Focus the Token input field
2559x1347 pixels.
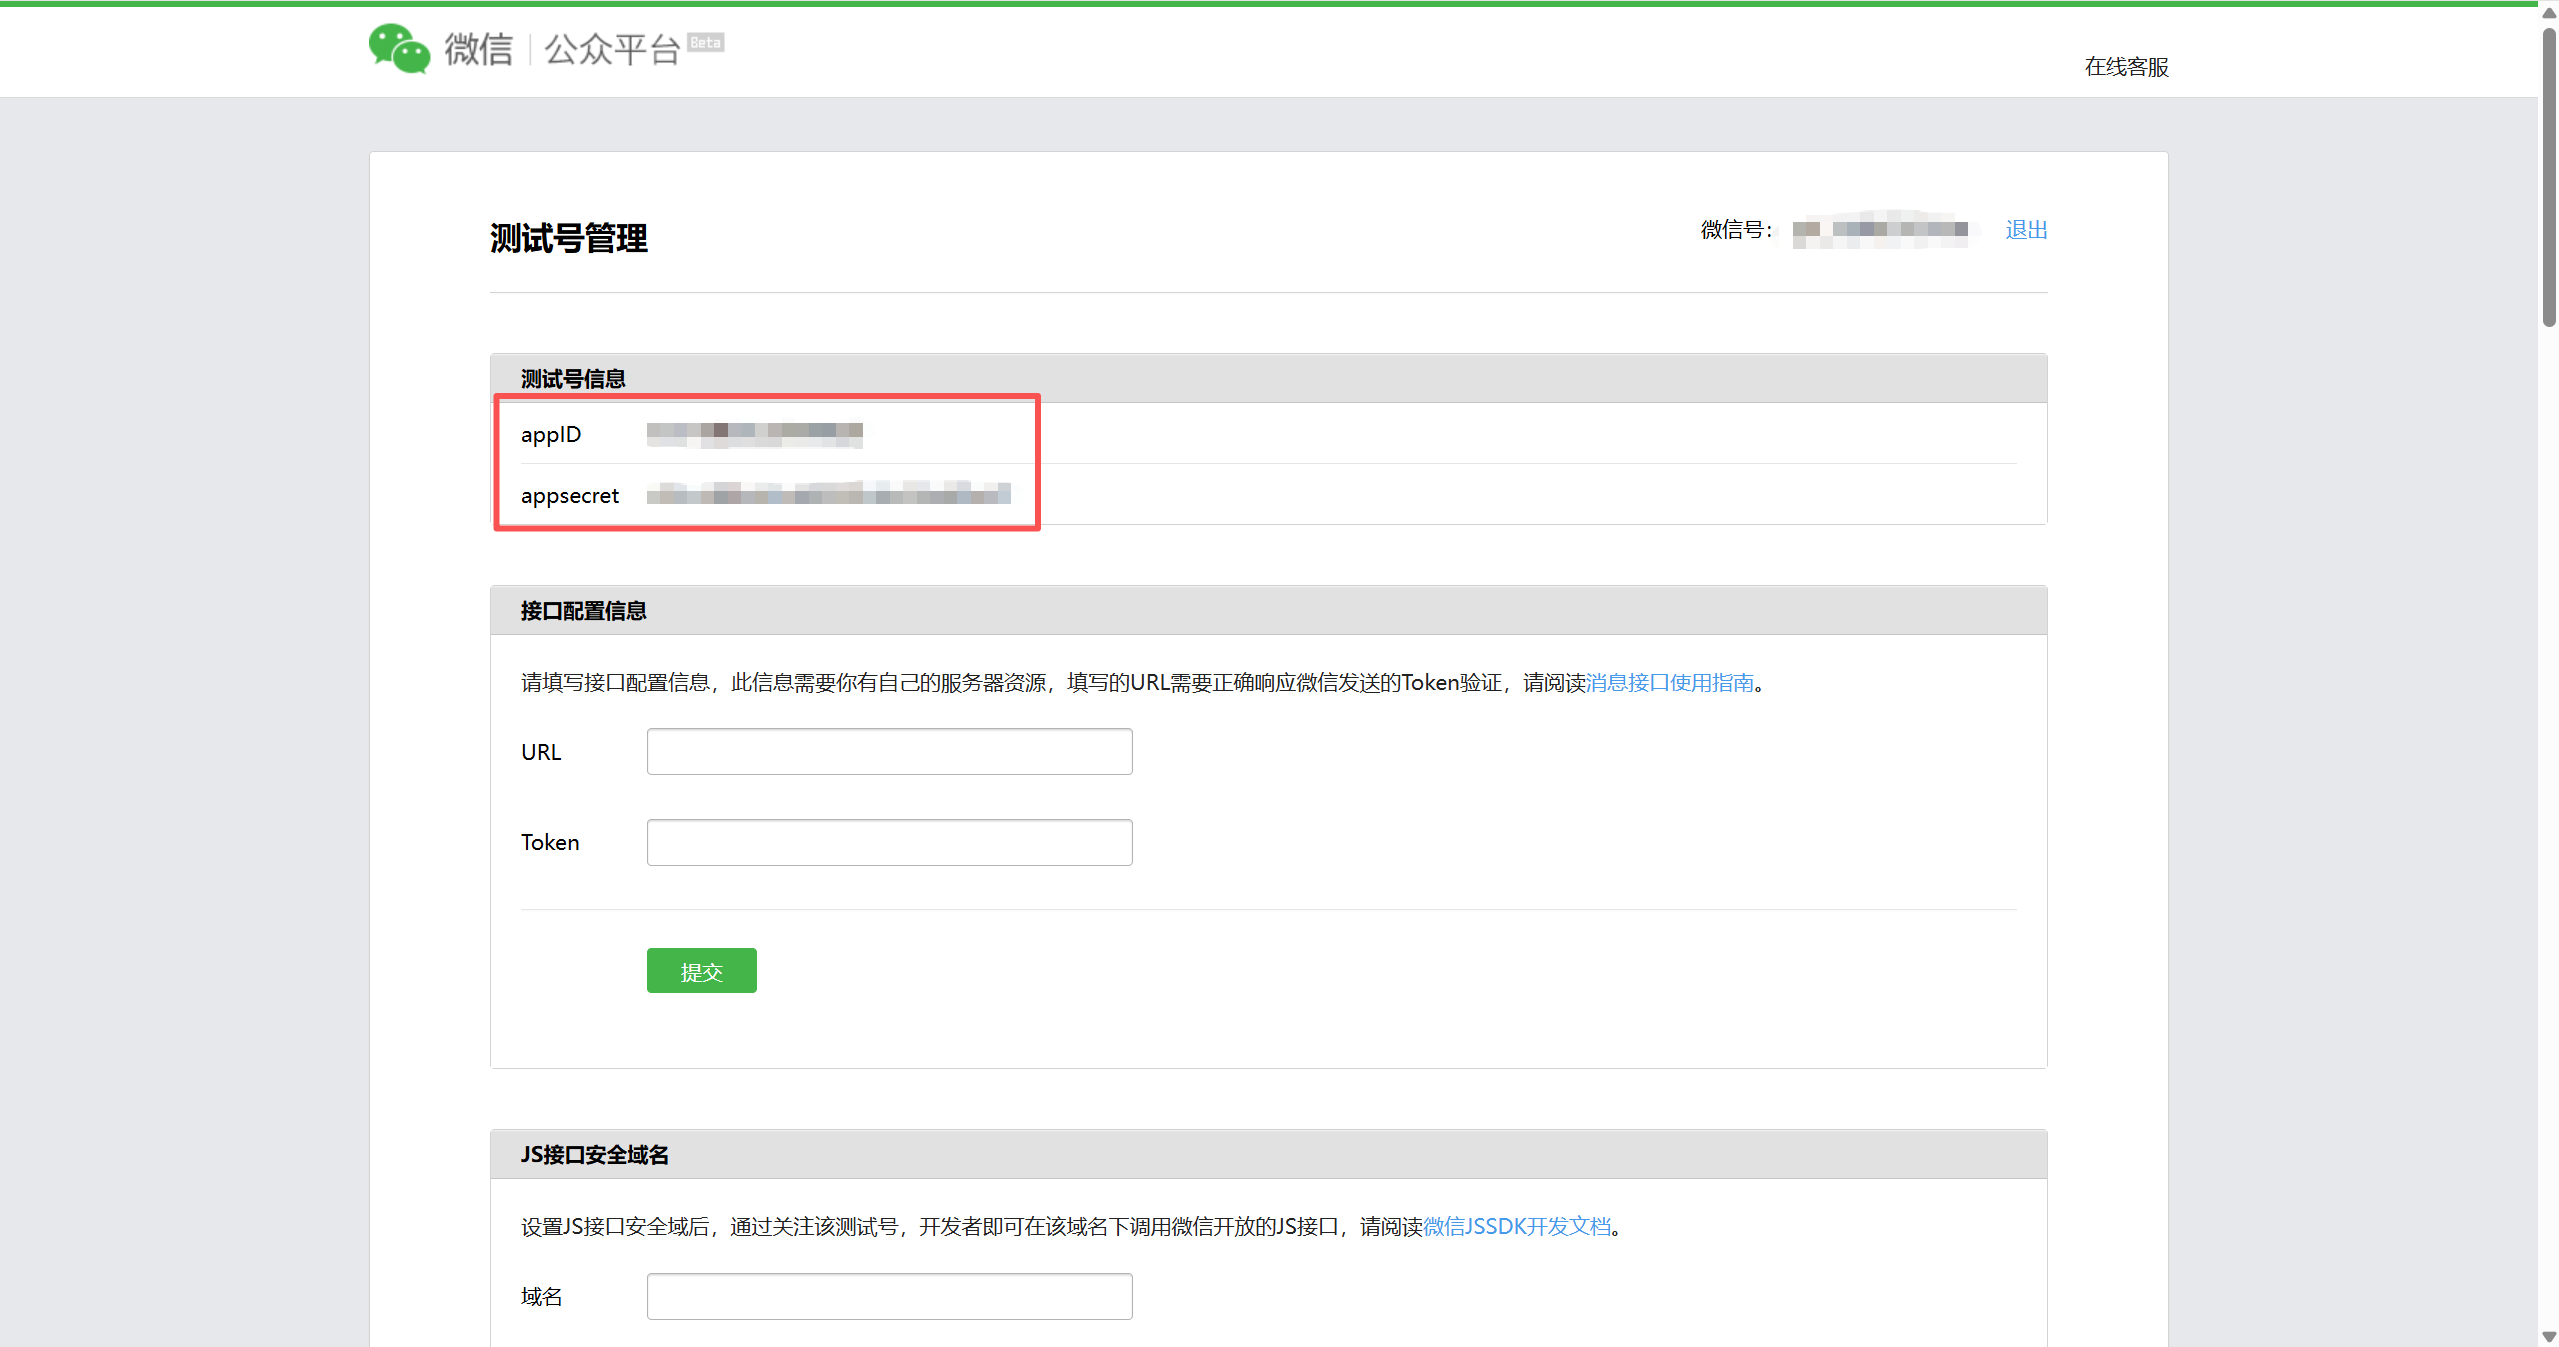tap(889, 842)
